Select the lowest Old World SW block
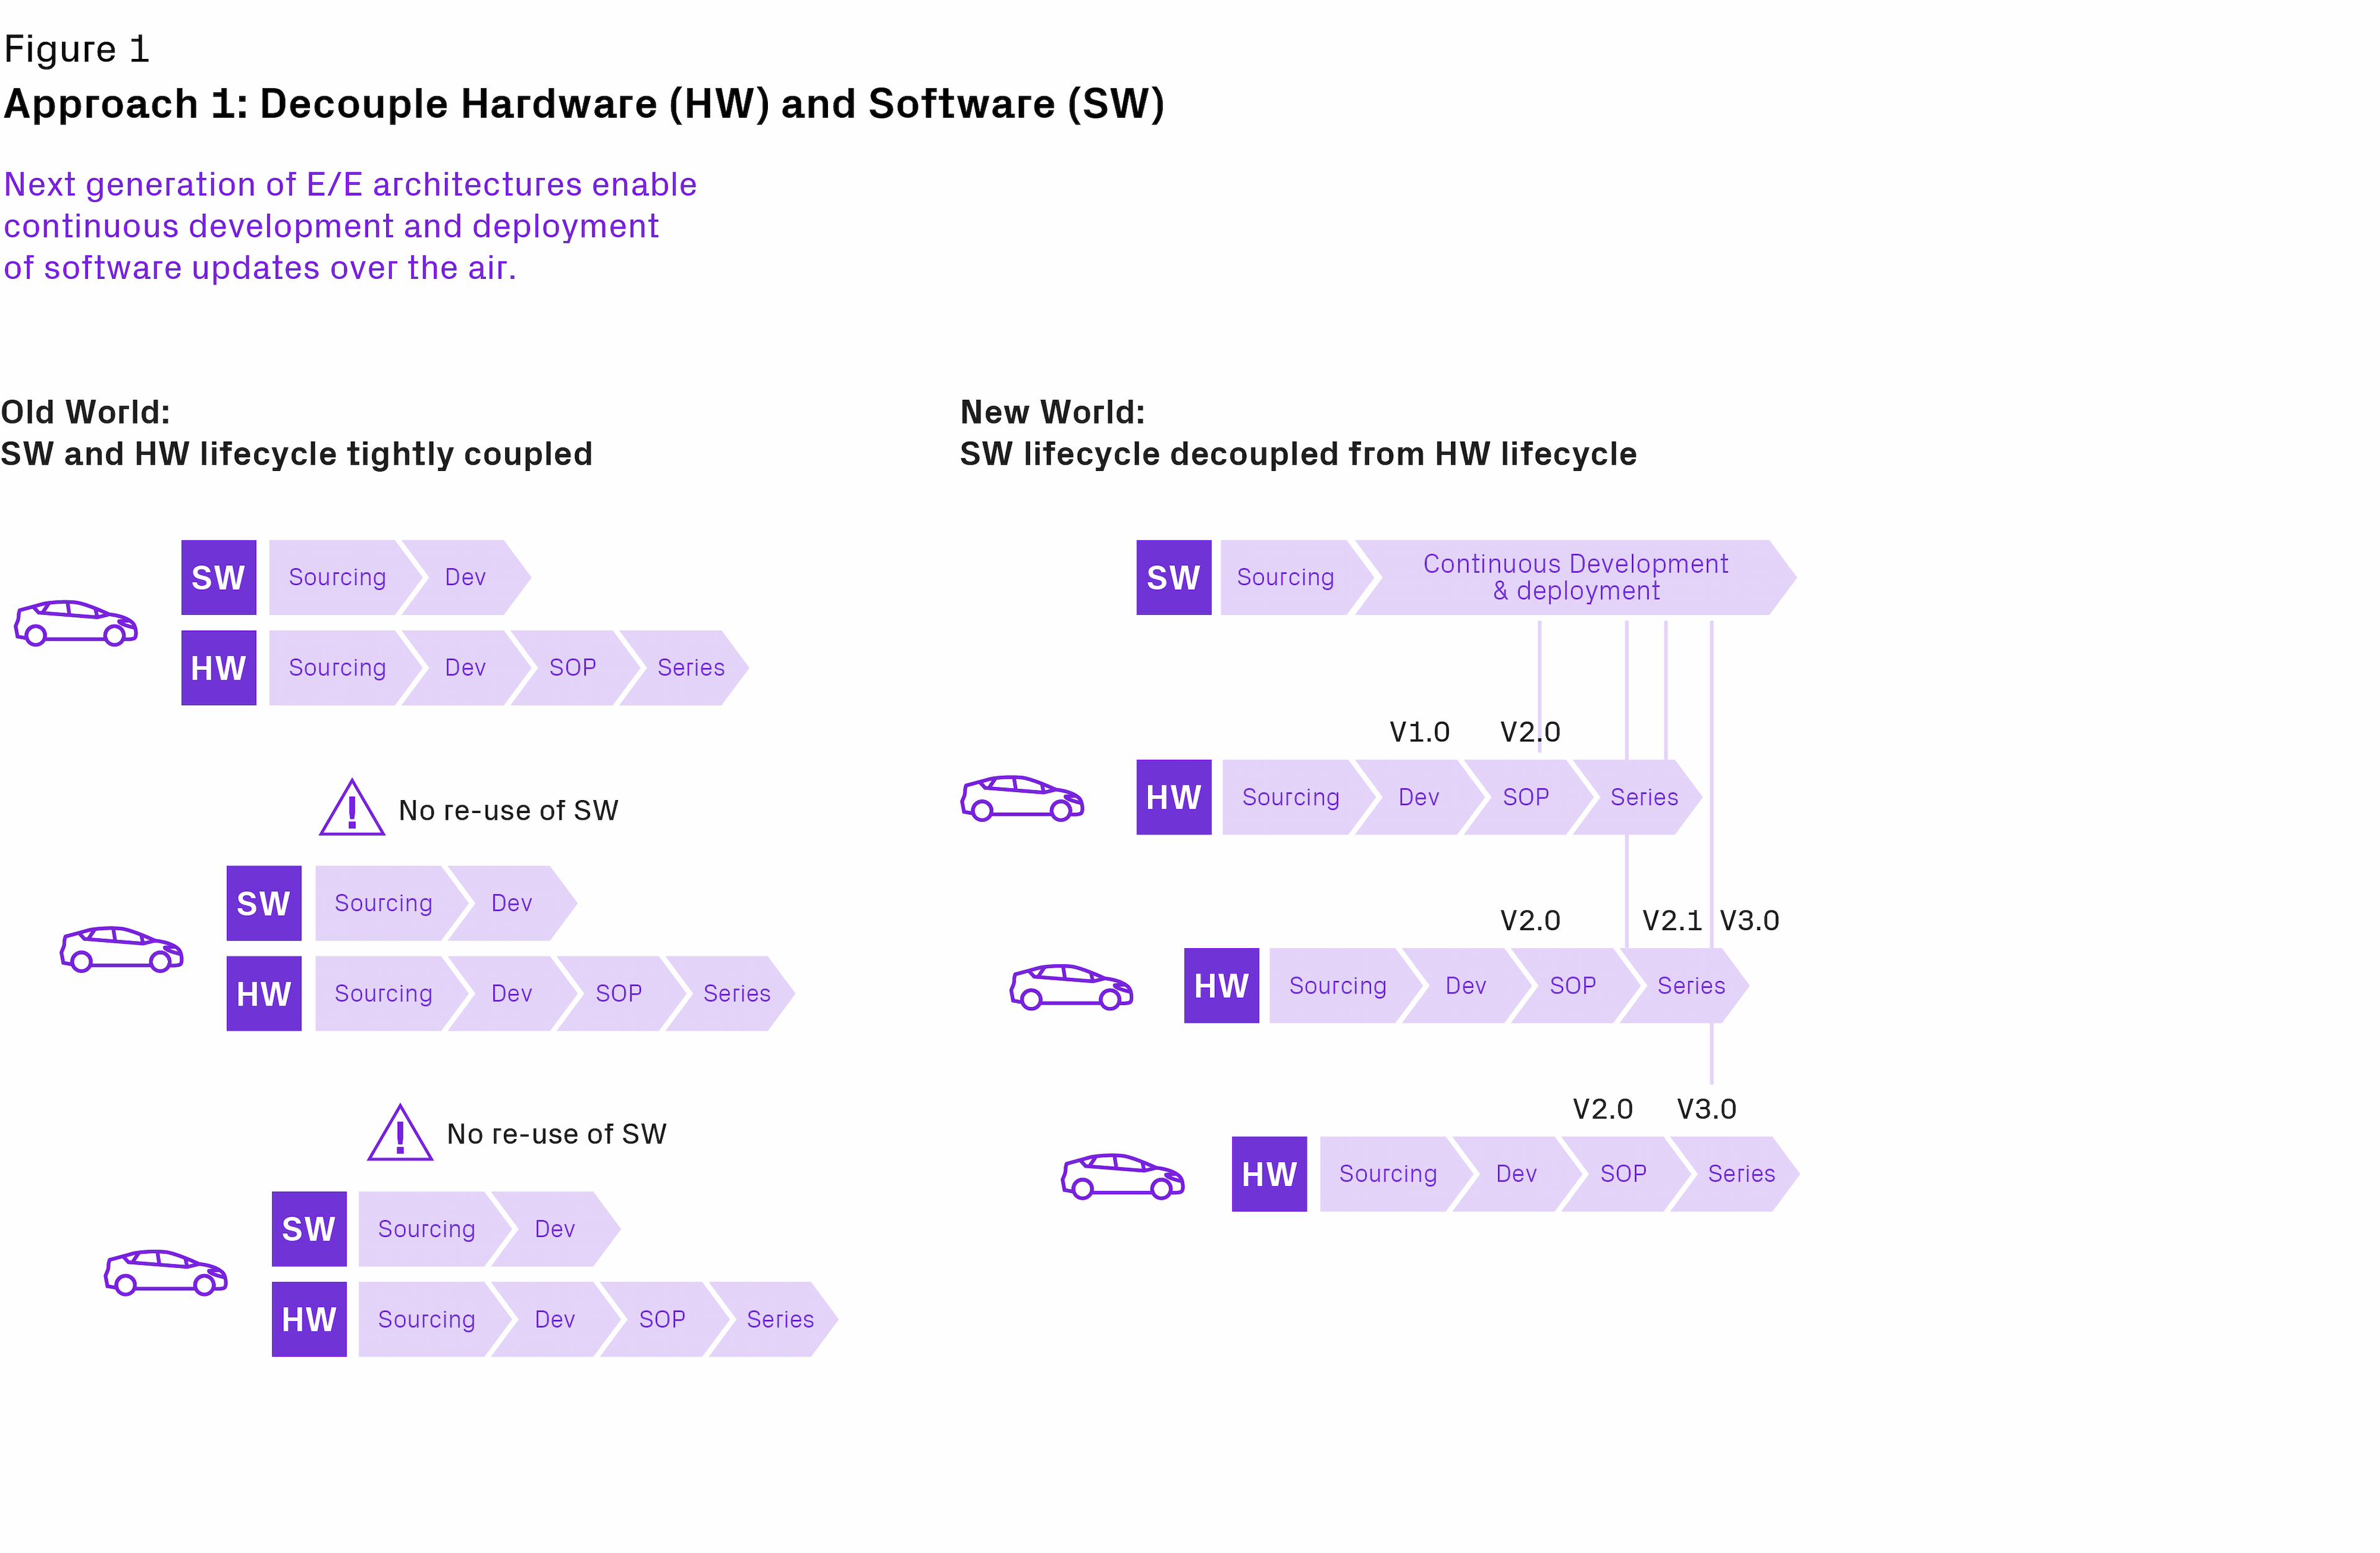 pyautogui.click(x=309, y=1229)
